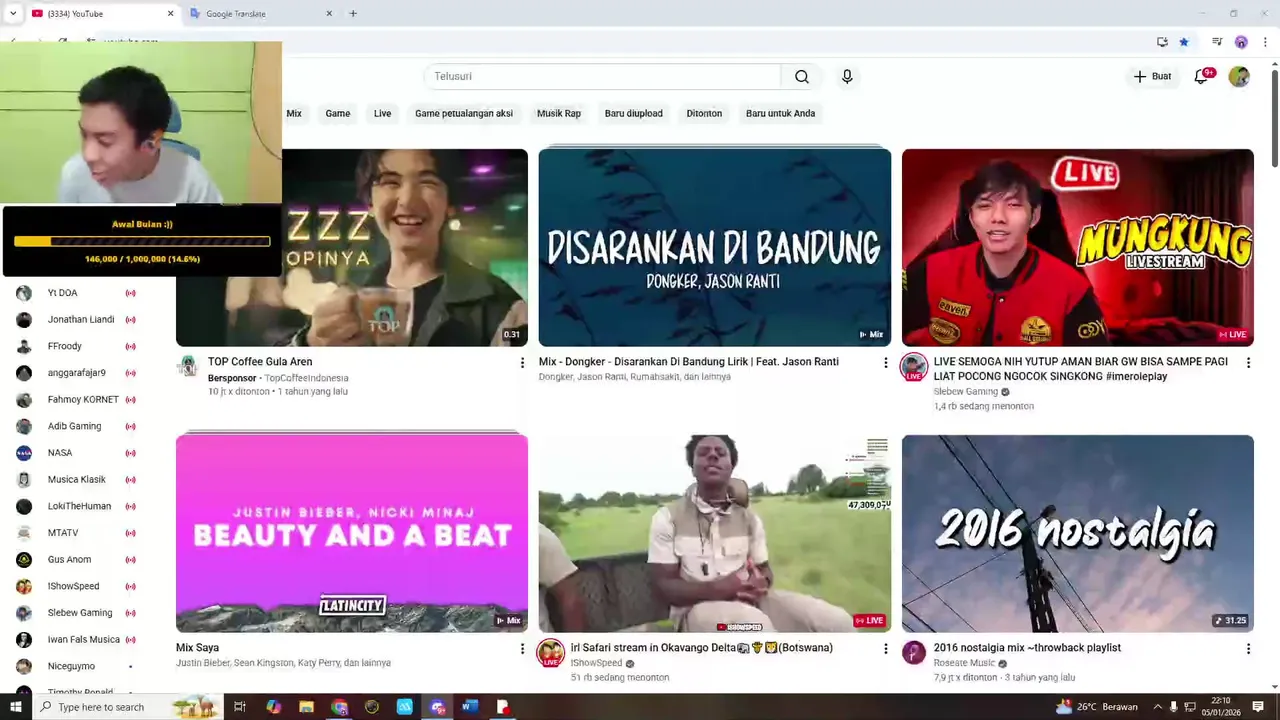Open Task View on the taskbar
The width and height of the screenshot is (1280, 720).
click(x=240, y=707)
